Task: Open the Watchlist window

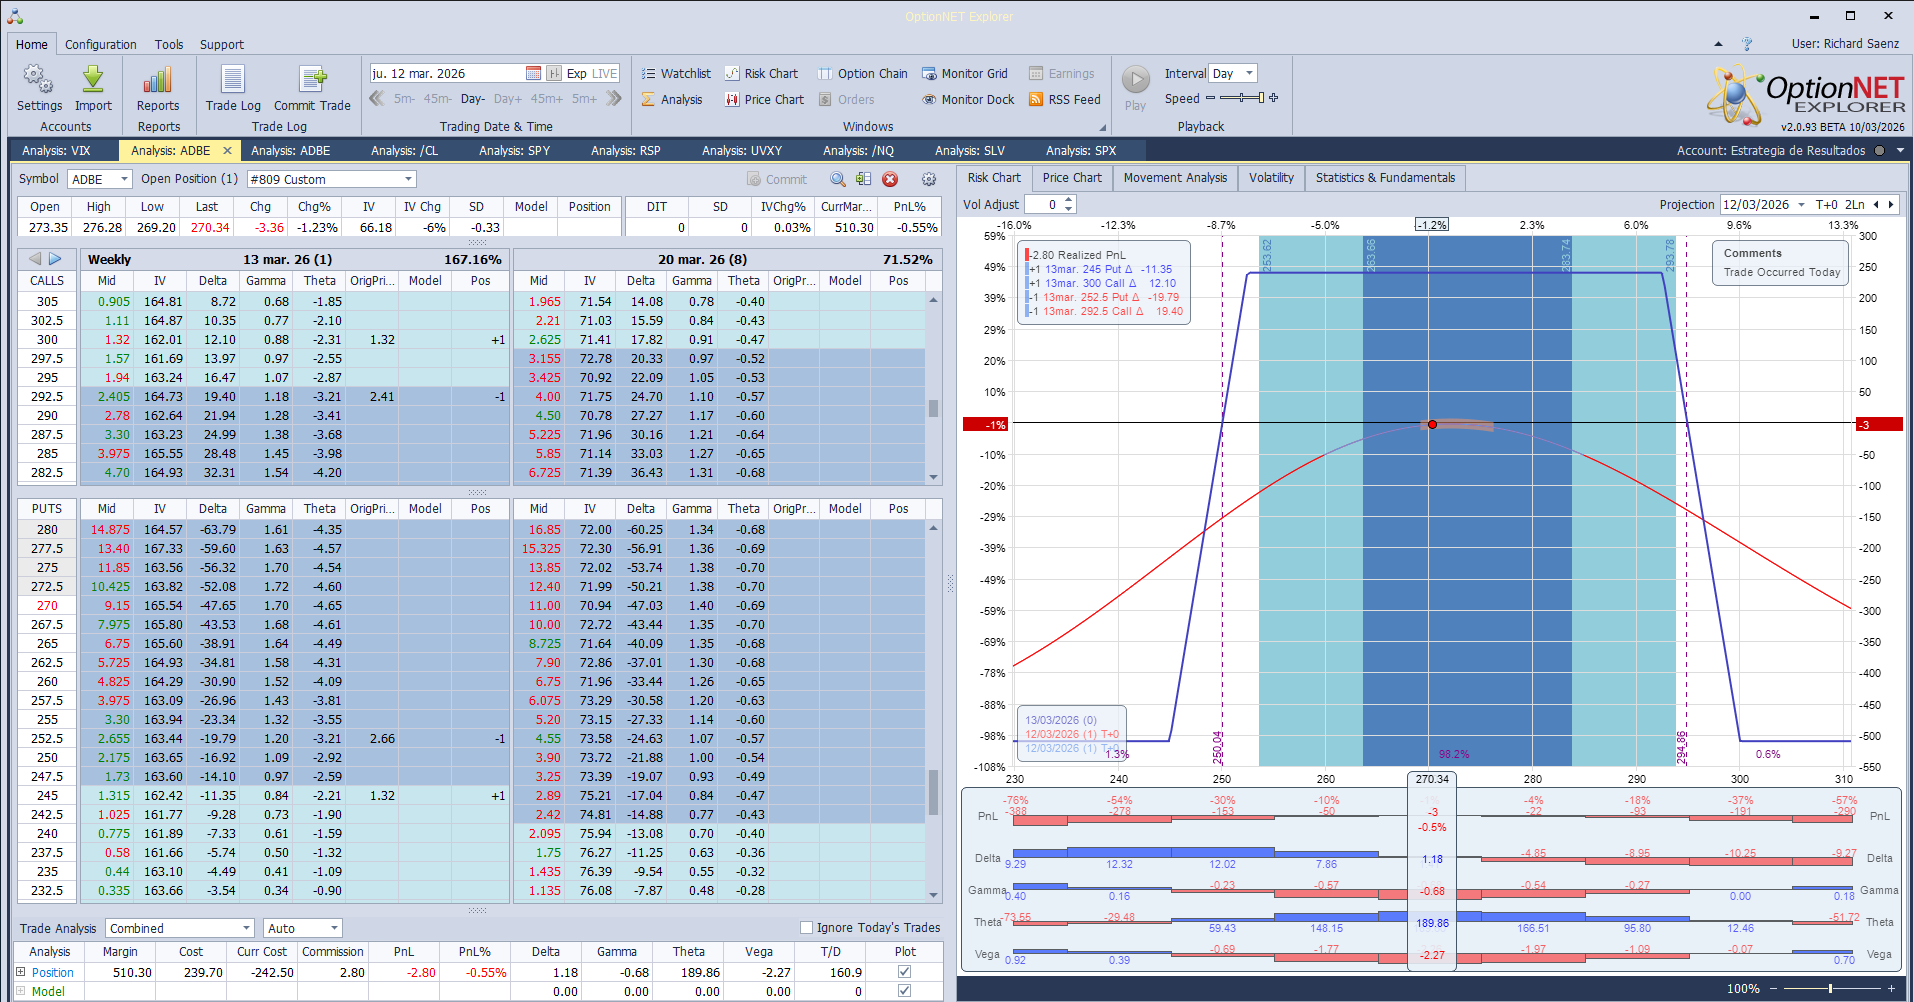Action: pyautogui.click(x=676, y=73)
